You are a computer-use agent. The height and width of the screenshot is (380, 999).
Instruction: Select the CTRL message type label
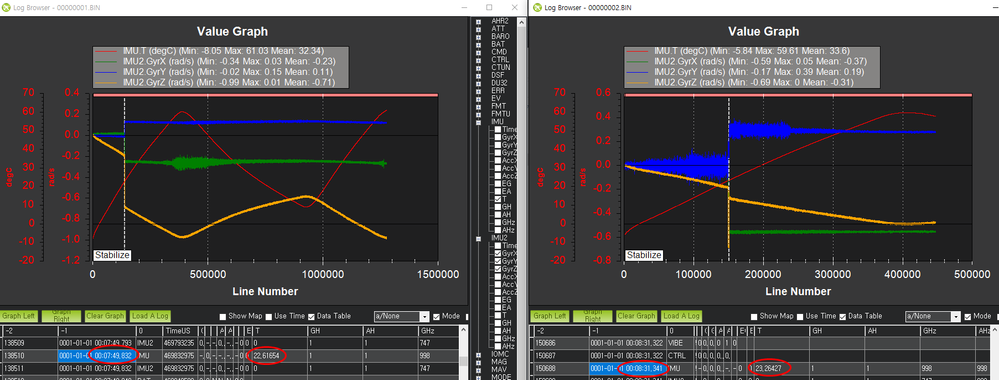pos(500,59)
